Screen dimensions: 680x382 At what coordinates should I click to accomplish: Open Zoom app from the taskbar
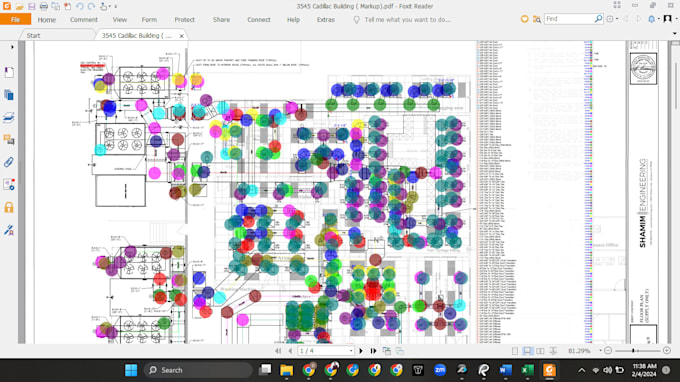point(440,370)
